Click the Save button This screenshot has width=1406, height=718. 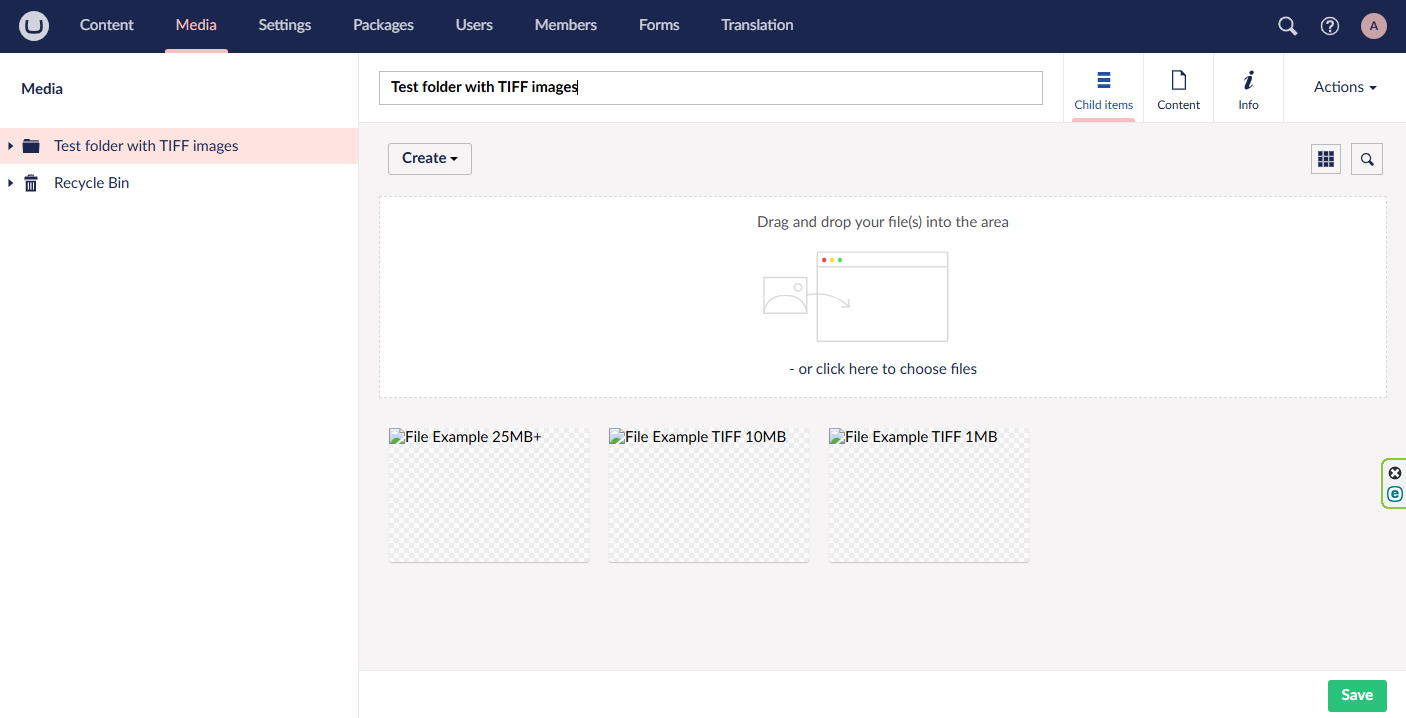click(1357, 696)
